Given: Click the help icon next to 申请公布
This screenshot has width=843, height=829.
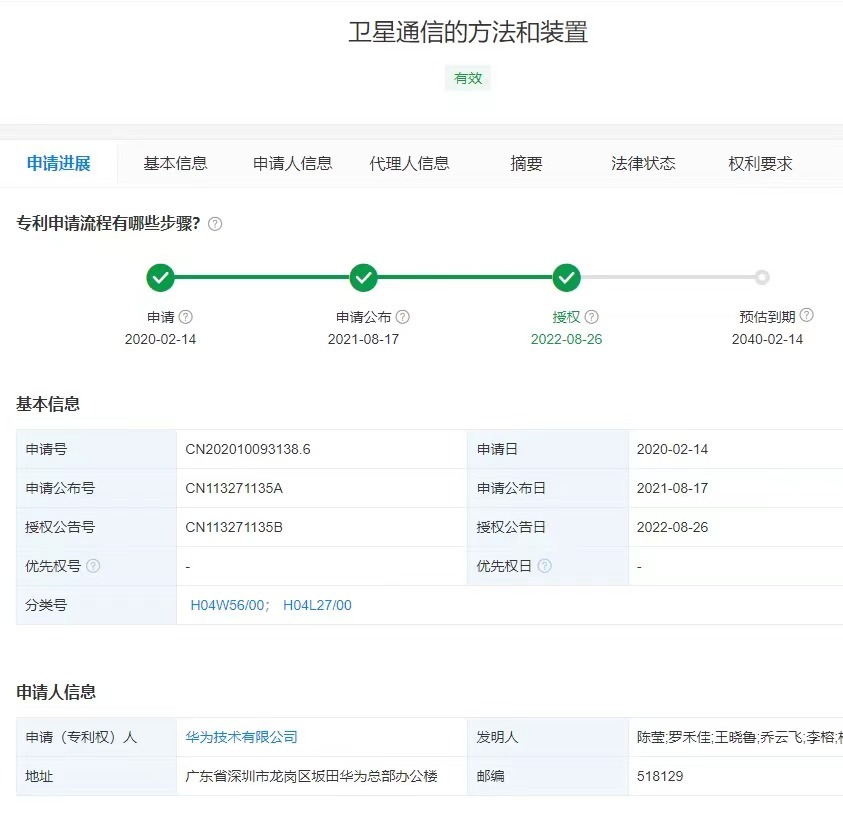Looking at the screenshot, I should [x=403, y=317].
